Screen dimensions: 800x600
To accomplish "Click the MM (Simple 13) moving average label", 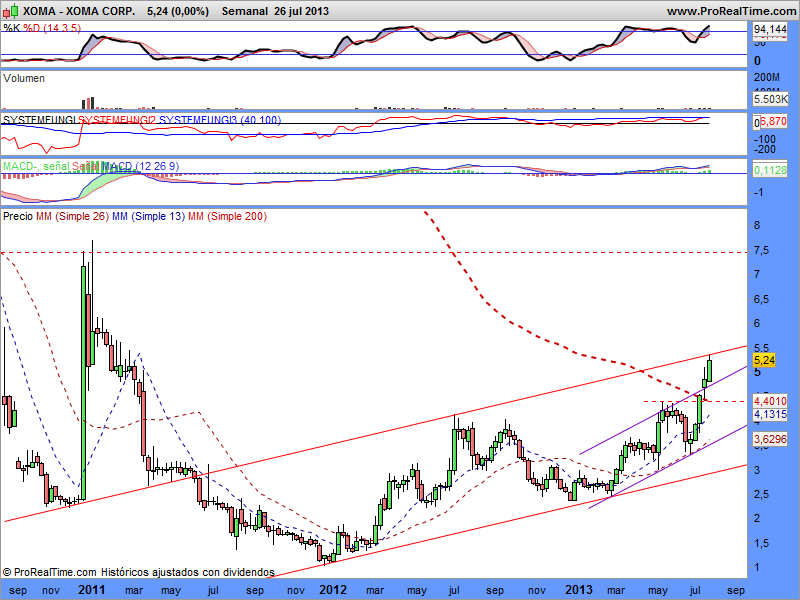I will pos(148,216).
